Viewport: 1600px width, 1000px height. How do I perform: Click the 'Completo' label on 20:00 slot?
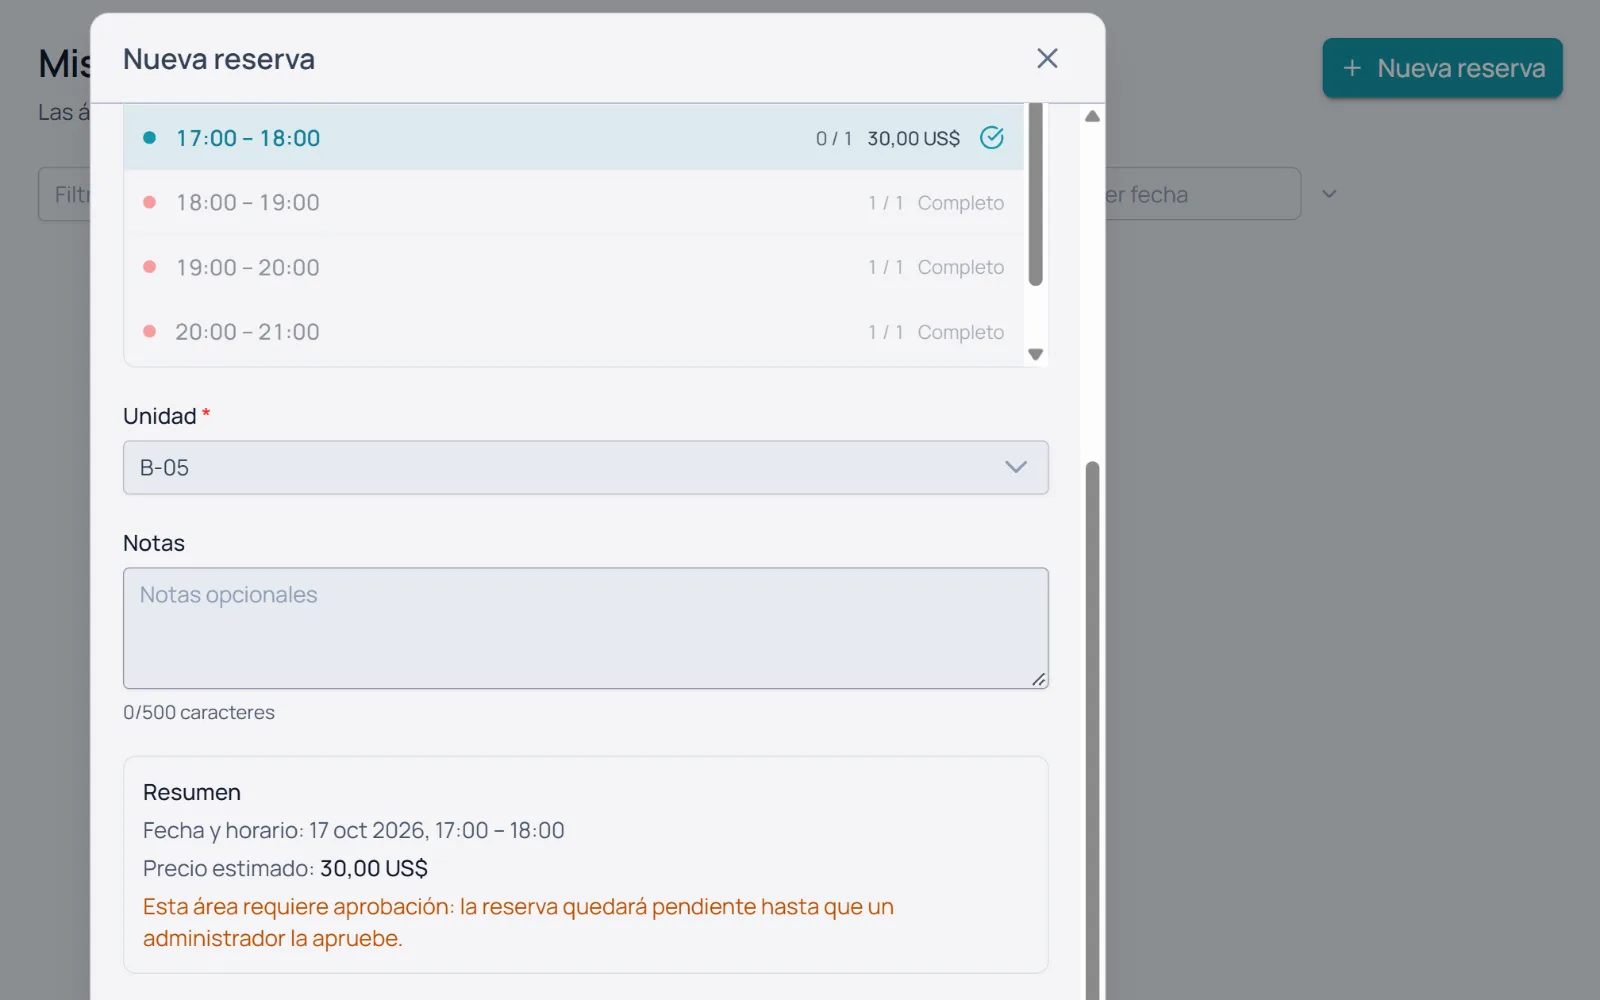click(x=961, y=332)
